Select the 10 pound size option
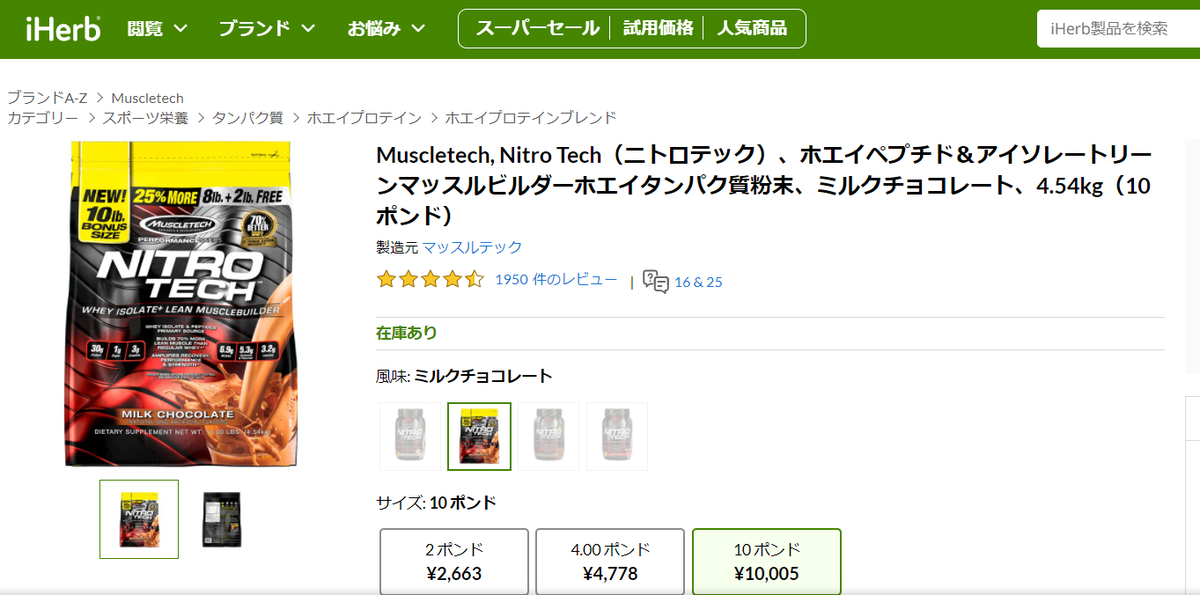Viewport: 1200px width, 595px height. coord(767,562)
